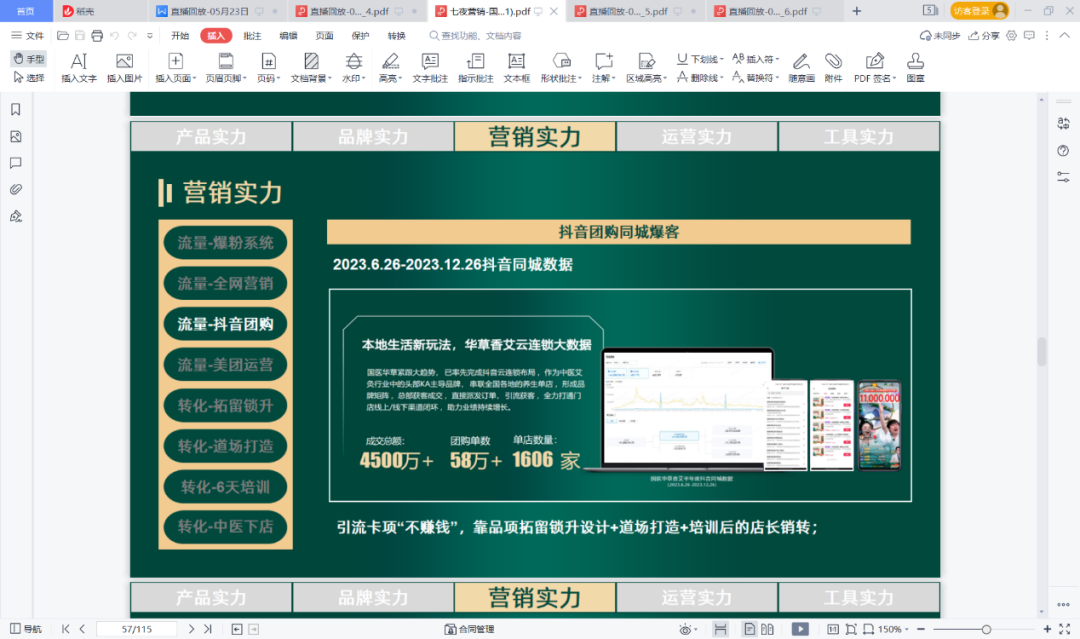This screenshot has height=639, width=1080.
Task: Click the Share (分享) button
Action: pos(984,36)
